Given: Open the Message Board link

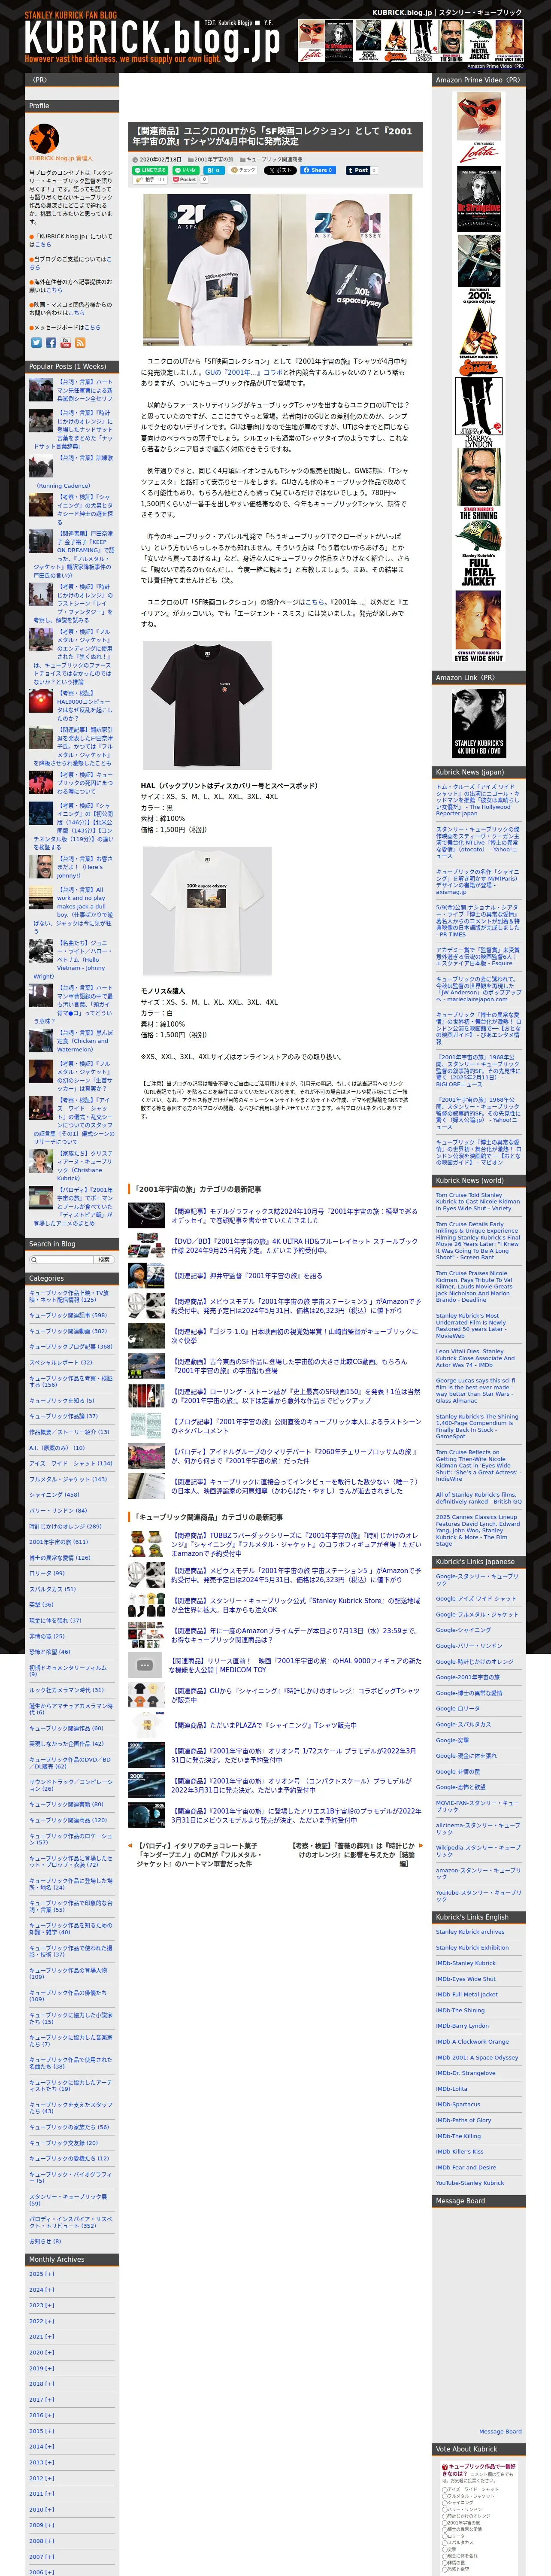Looking at the screenshot, I should tap(500, 2432).
